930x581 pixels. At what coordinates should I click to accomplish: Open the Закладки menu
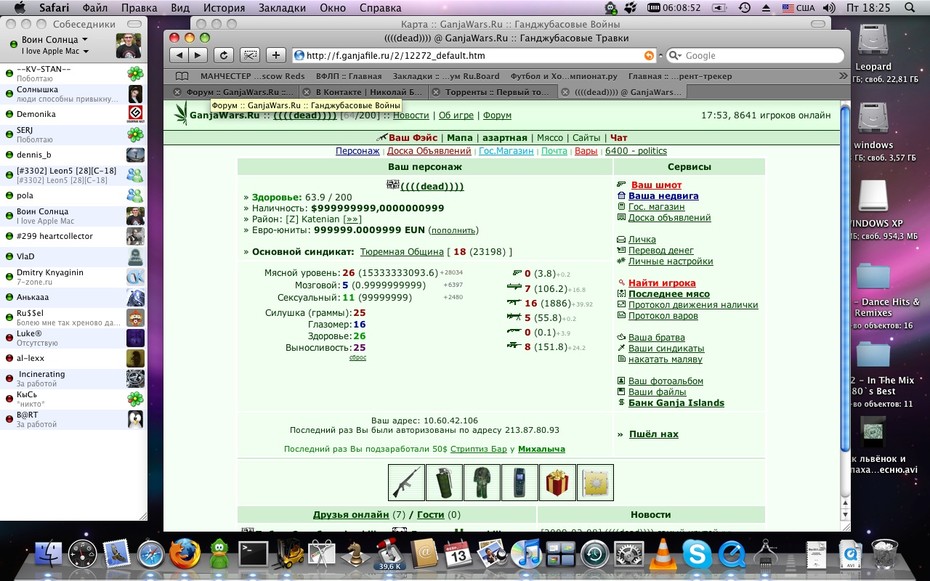[282, 8]
